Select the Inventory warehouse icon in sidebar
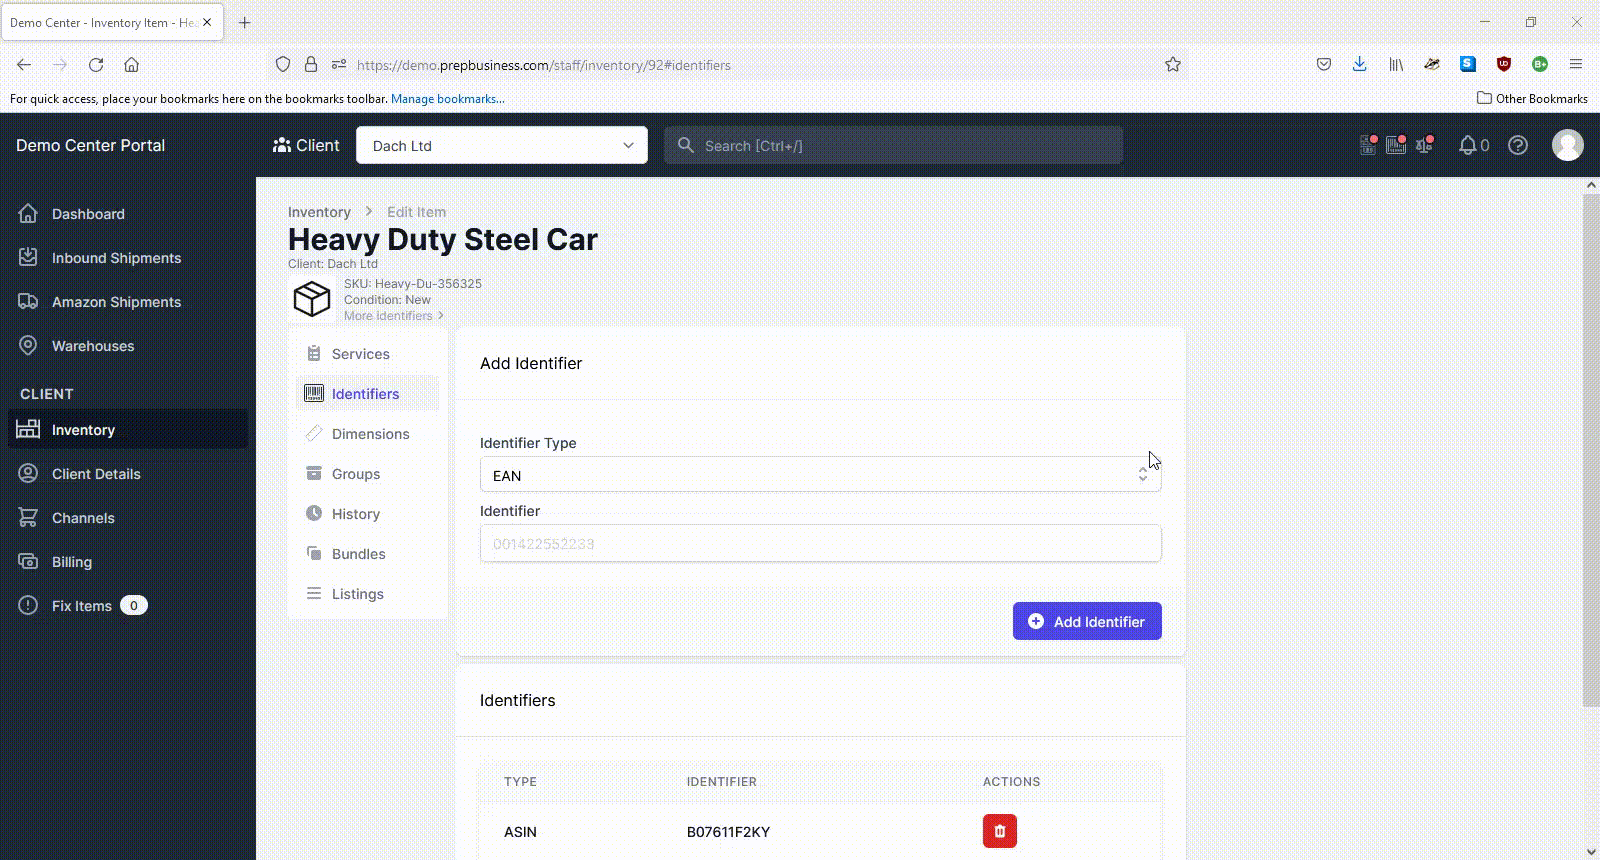This screenshot has width=1600, height=860. click(x=28, y=429)
